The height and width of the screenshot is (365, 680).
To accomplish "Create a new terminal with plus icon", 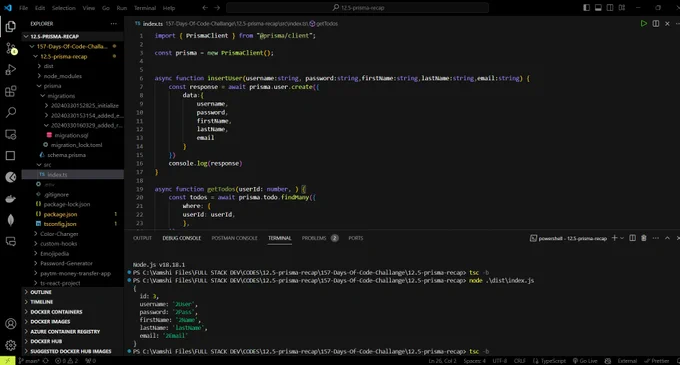I will click(x=614, y=238).
